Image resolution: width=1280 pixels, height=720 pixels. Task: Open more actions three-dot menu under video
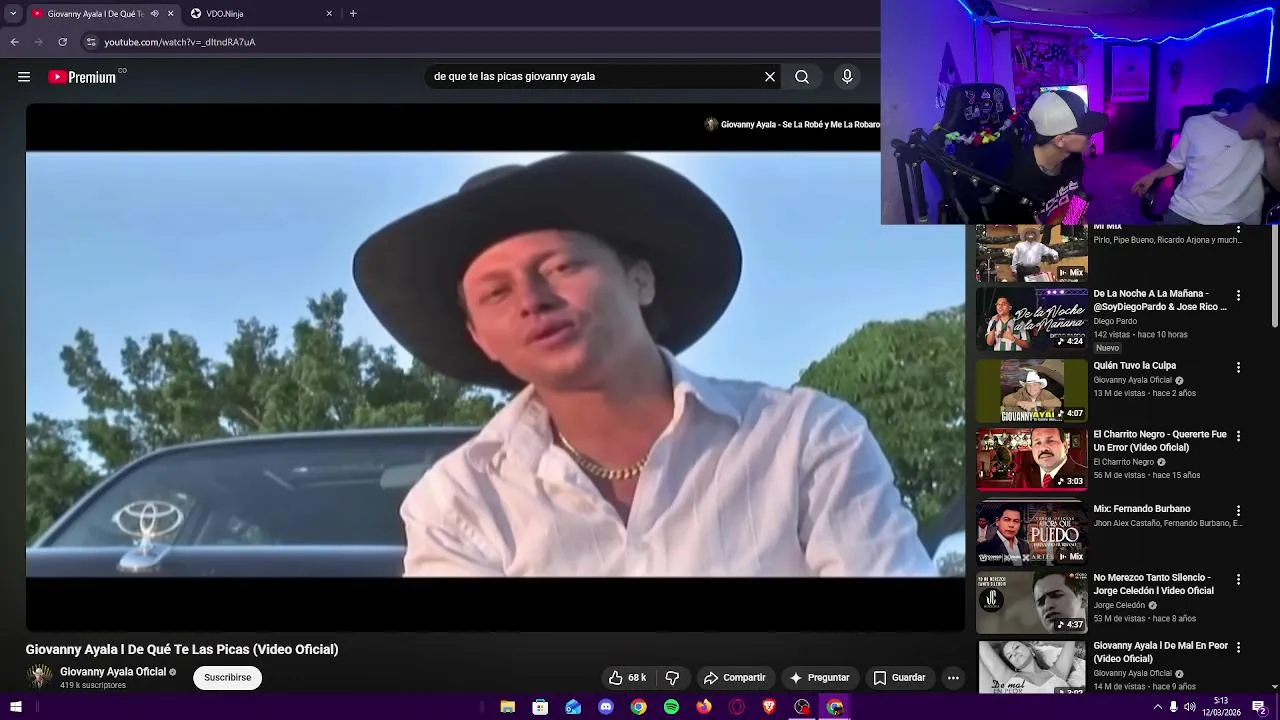click(x=953, y=678)
